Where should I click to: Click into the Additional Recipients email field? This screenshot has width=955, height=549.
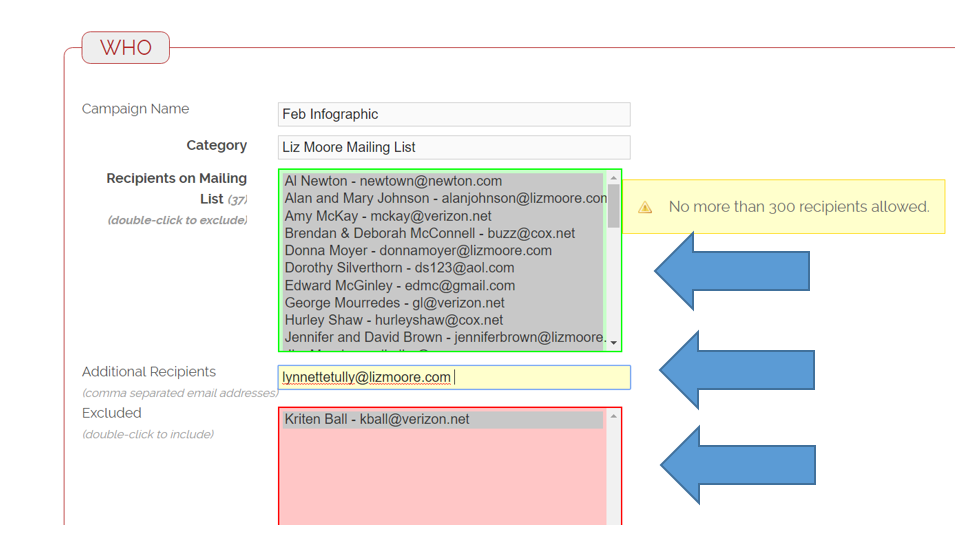(454, 377)
